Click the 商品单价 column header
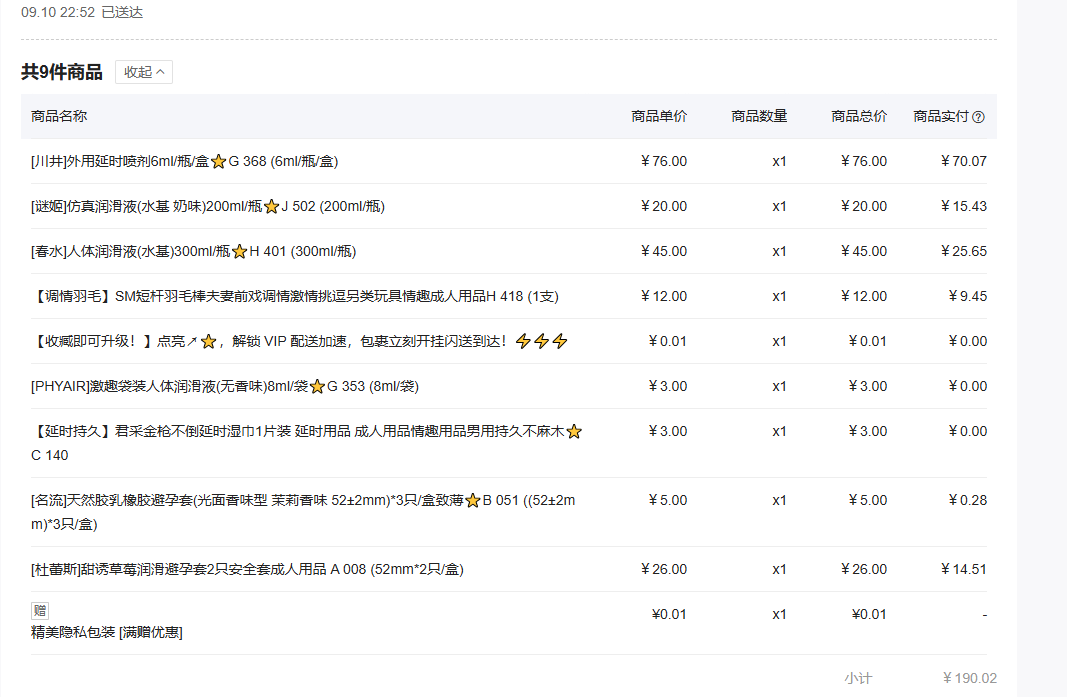Viewport: 1067px width, 697px height. pos(659,116)
